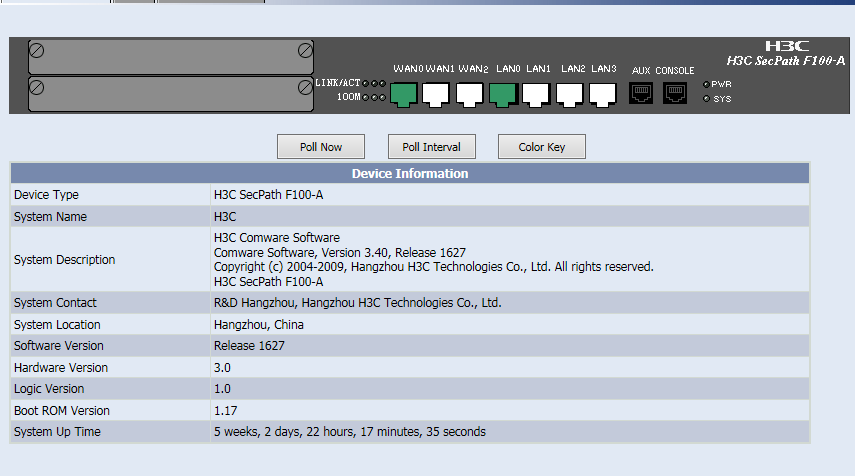Click the Device Type value 'H3C SecPath F100-A'
Screen dimensions: 855x476
(x=268, y=195)
